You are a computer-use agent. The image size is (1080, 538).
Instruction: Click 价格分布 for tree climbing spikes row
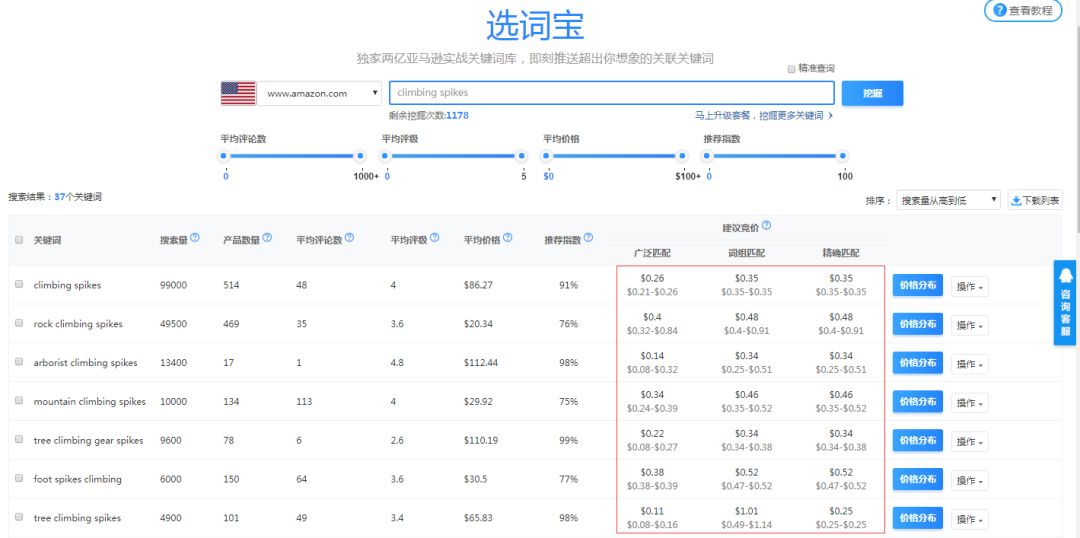pyautogui.click(x=917, y=518)
